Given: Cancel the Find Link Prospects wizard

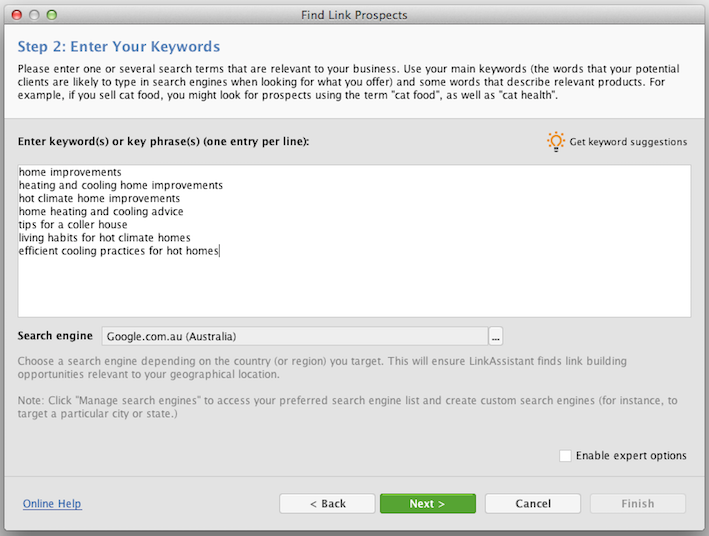Looking at the screenshot, I should tap(533, 503).
